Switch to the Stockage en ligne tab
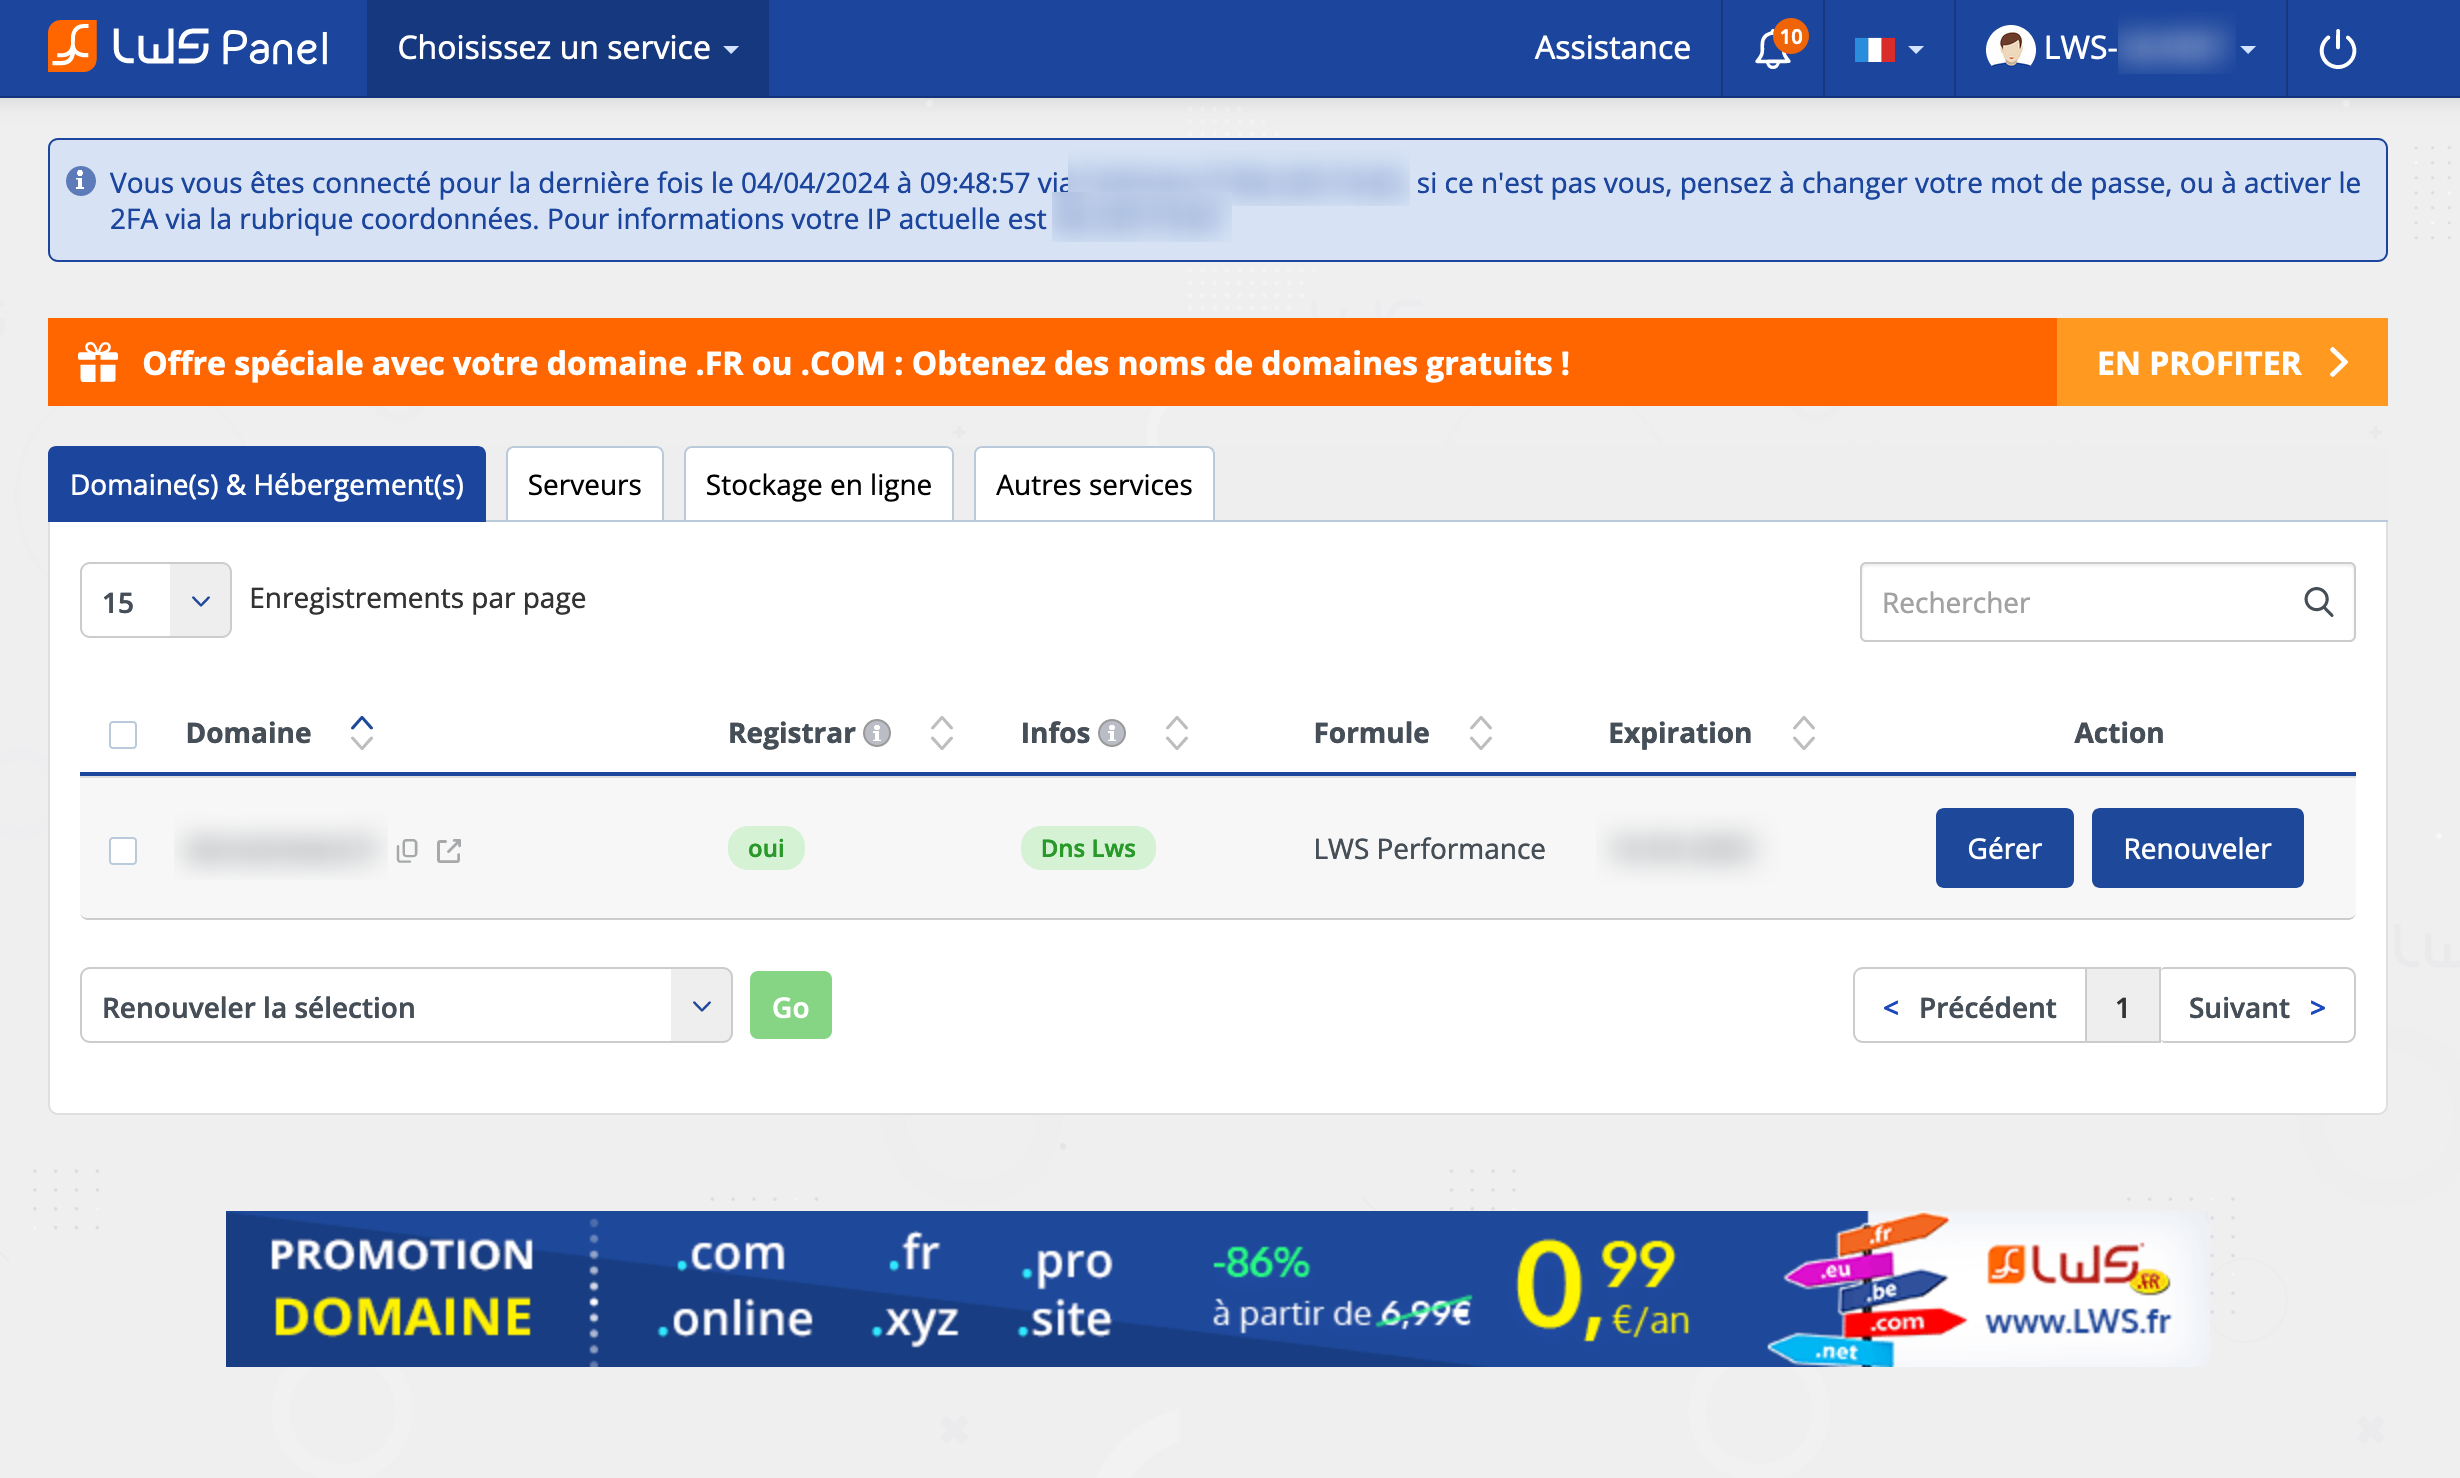This screenshot has width=2460, height=1478. pos(818,485)
